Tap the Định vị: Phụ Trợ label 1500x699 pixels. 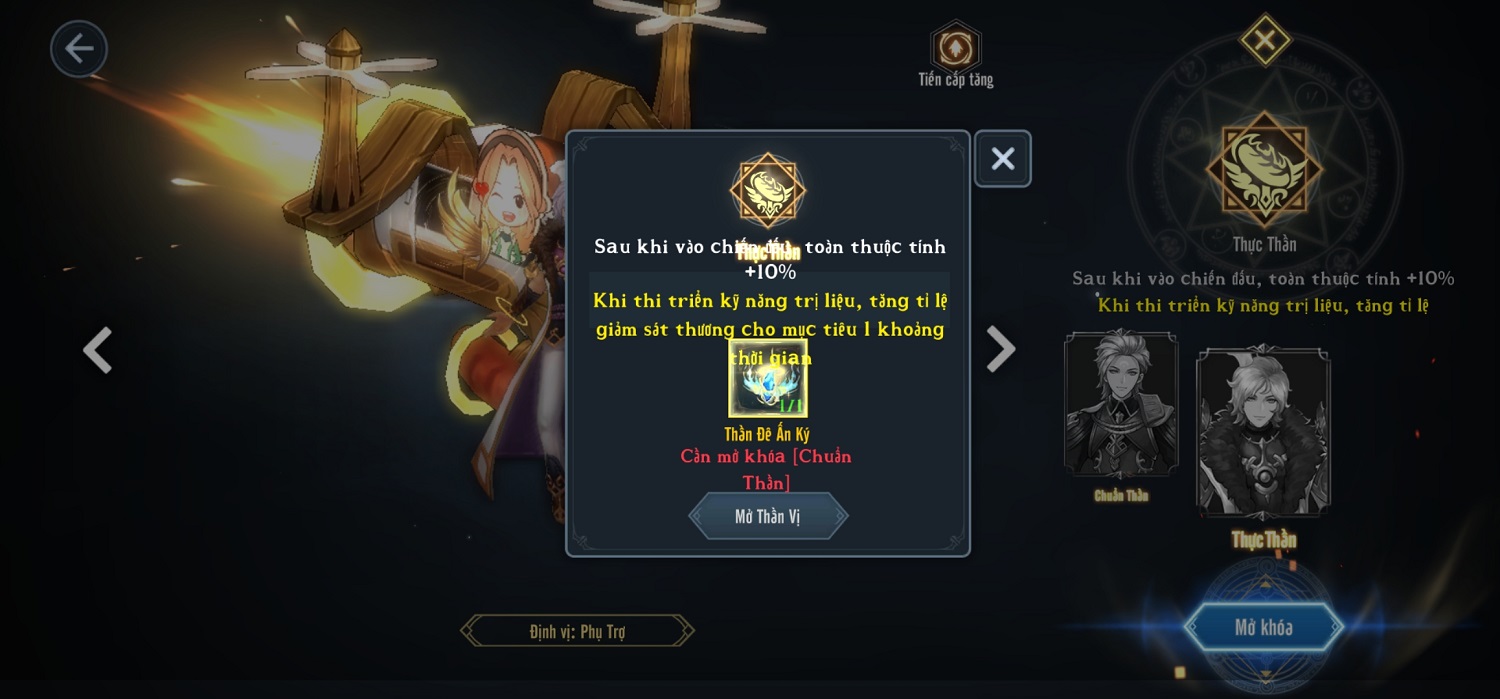click(577, 631)
